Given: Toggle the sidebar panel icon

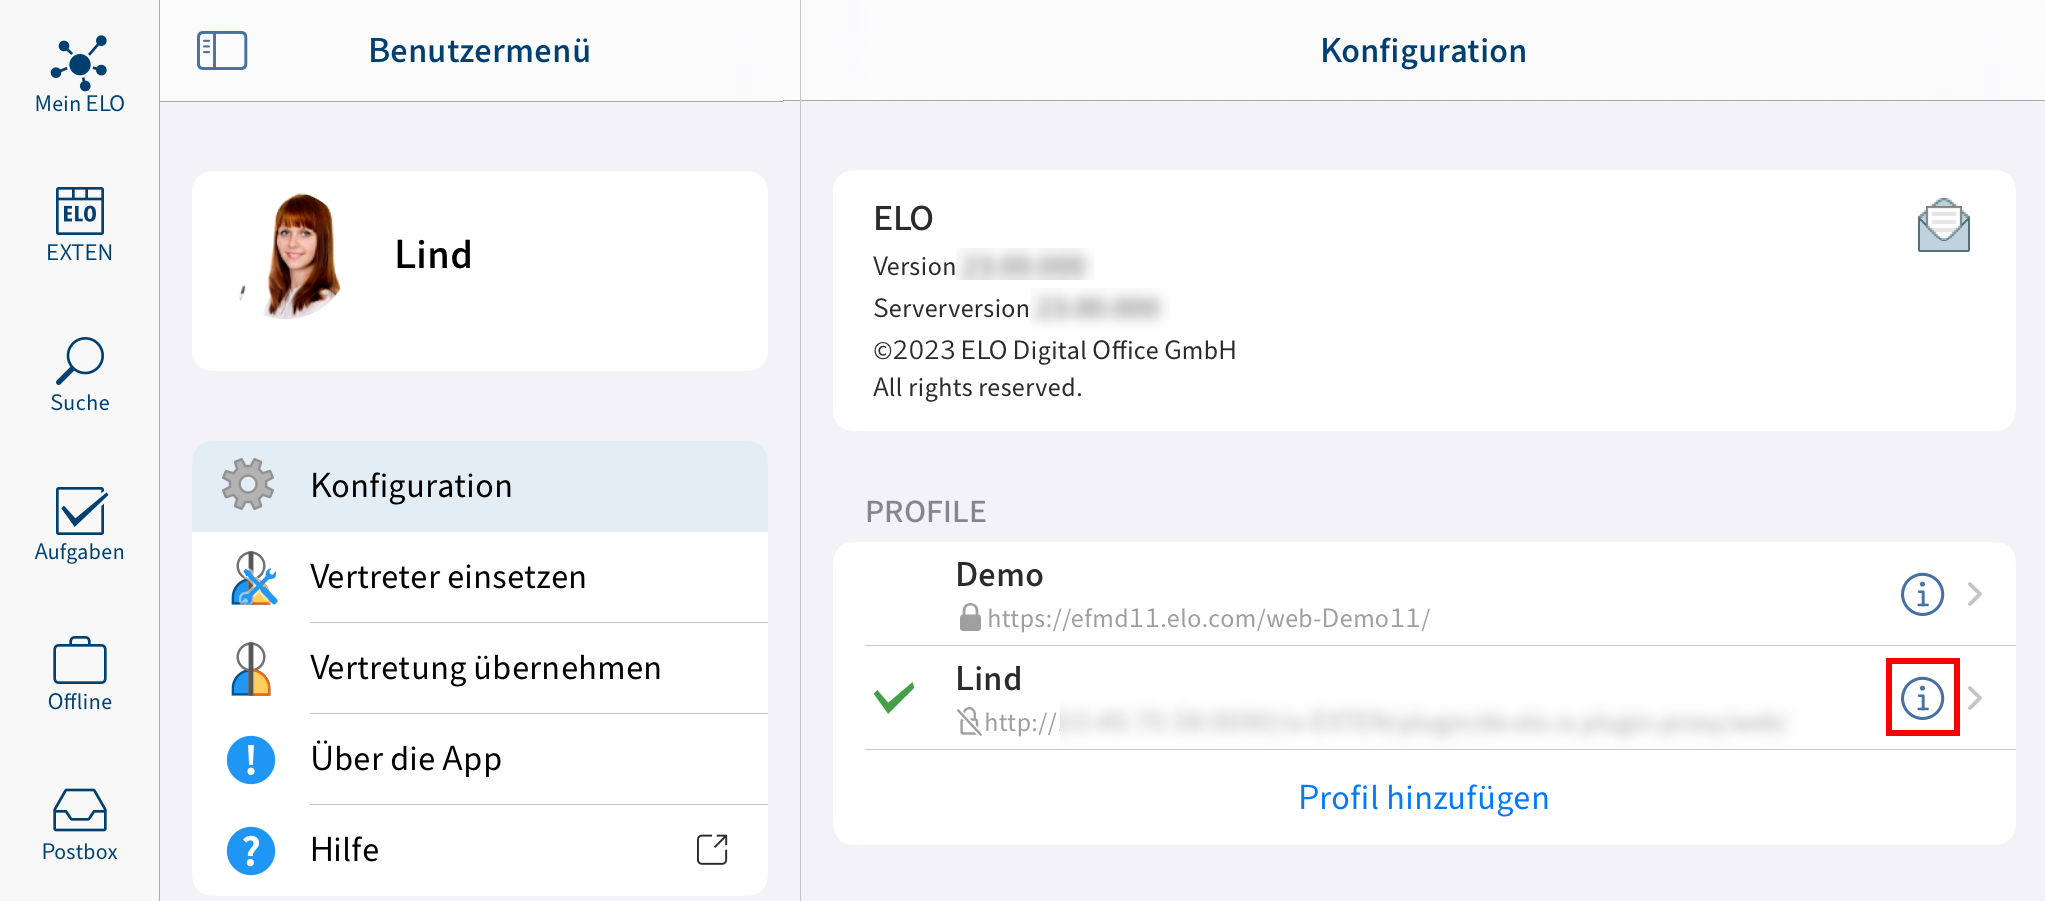Looking at the screenshot, I should point(222,50).
